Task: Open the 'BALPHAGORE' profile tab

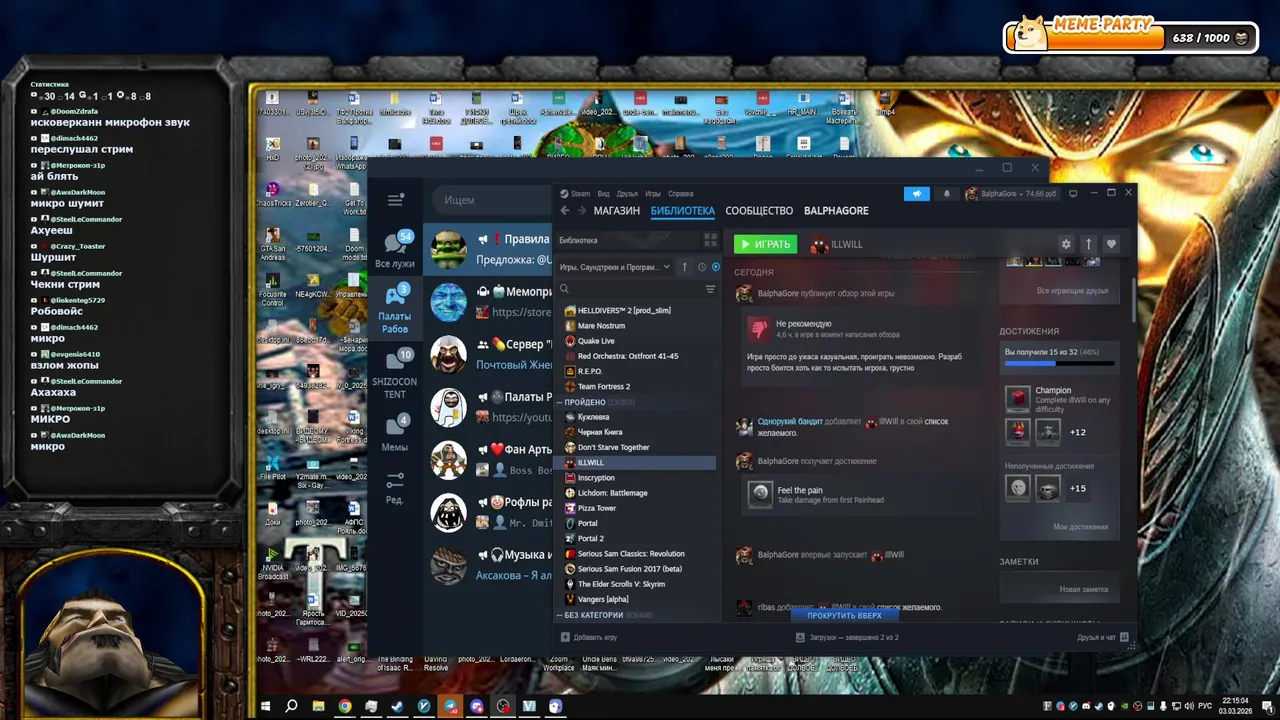Action: [836, 211]
